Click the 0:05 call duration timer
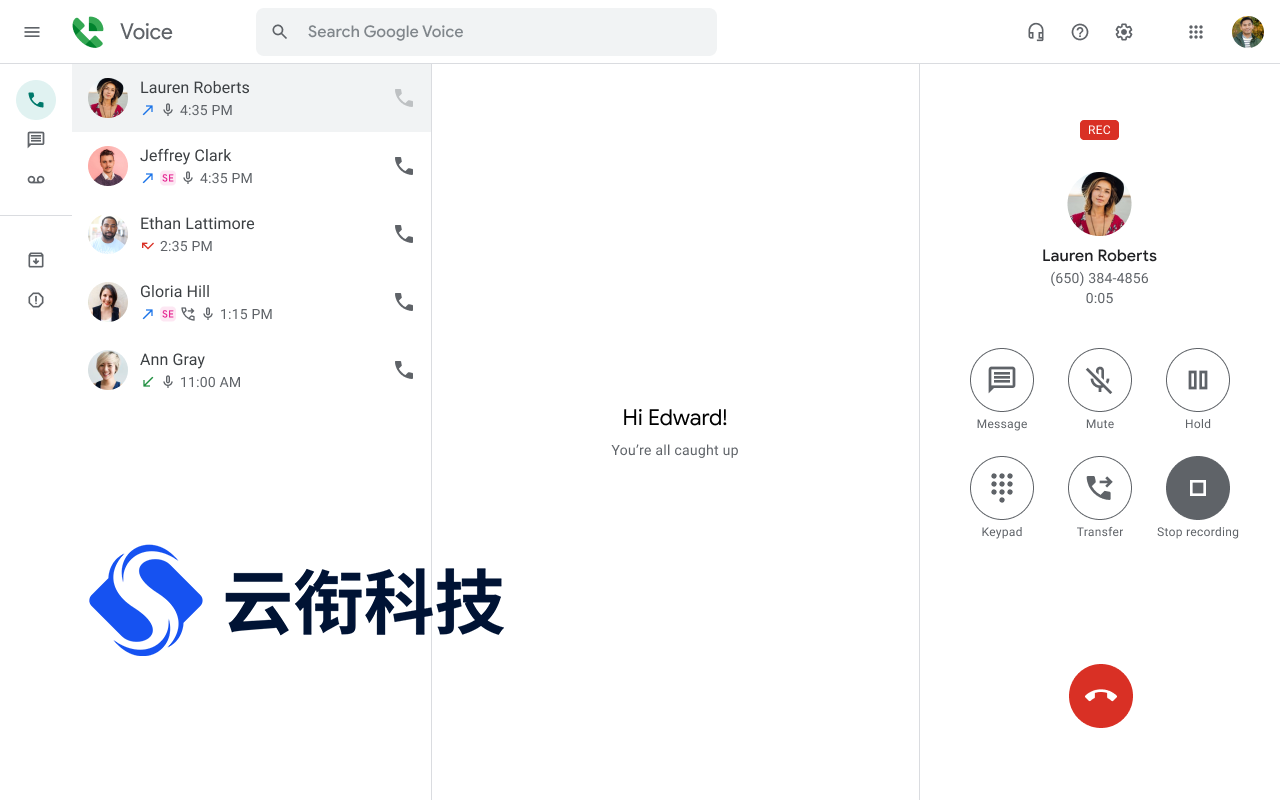 click(x=1099, y=298)
